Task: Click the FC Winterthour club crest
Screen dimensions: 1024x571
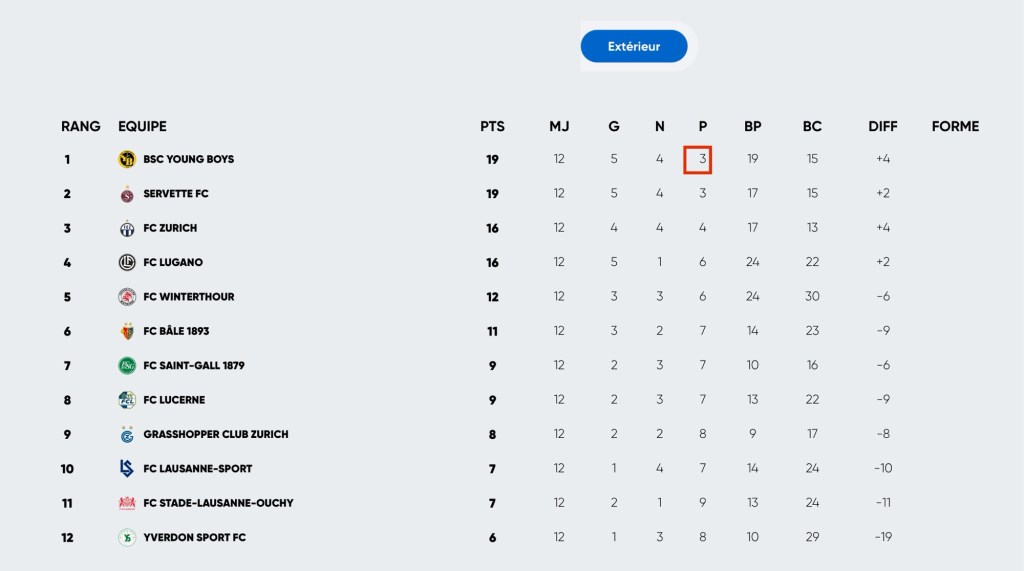Action: (x=127, y=297)
